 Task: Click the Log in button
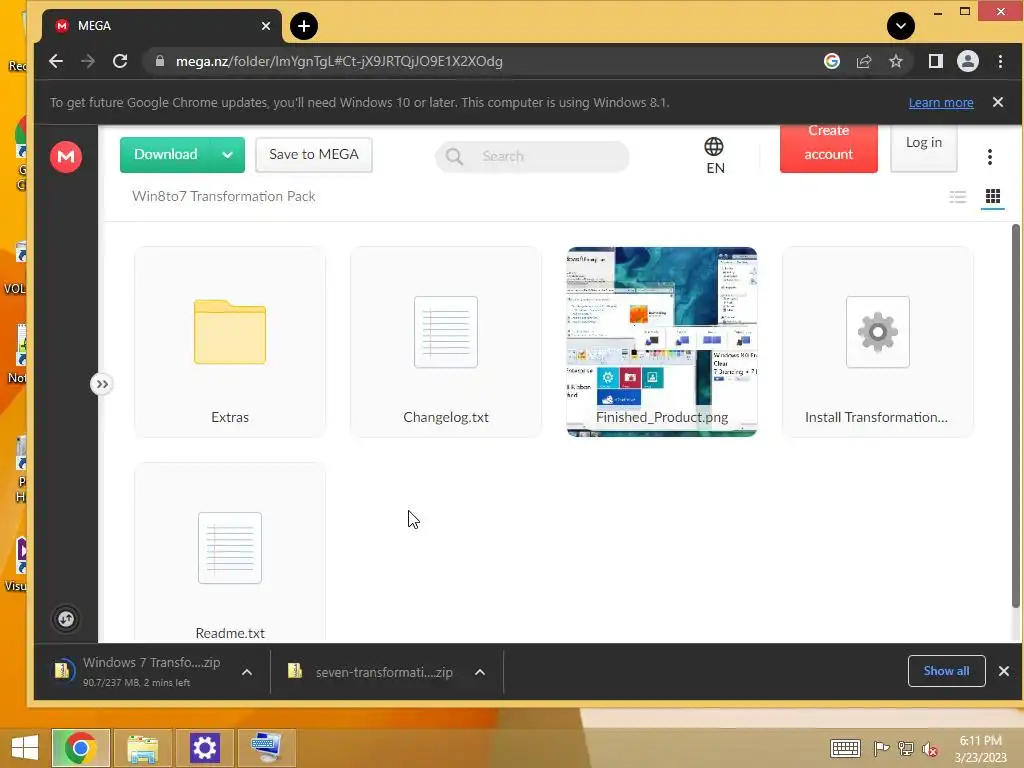(x=923, y=149)
